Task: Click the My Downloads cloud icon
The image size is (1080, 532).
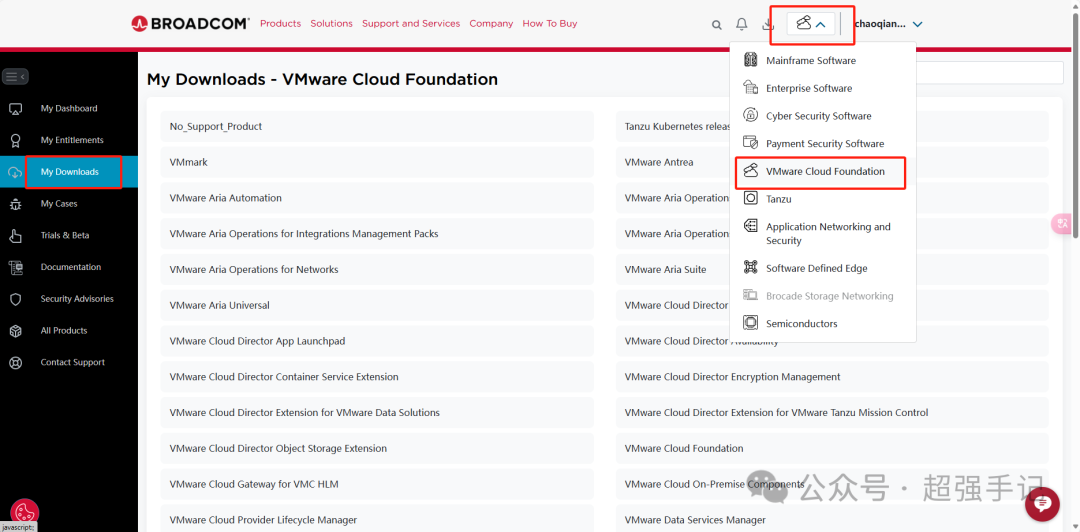Action: (x=14, y=172)
